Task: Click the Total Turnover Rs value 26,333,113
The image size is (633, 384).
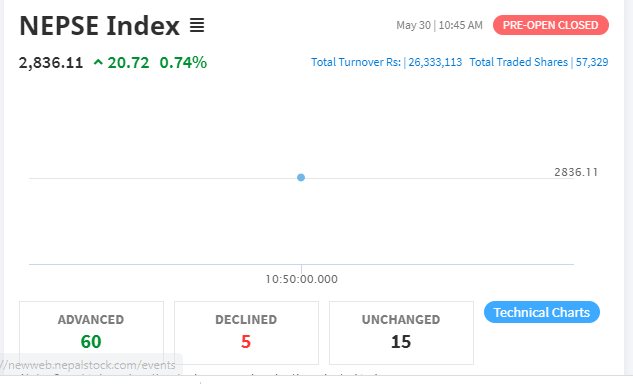Action: [435, 62]
